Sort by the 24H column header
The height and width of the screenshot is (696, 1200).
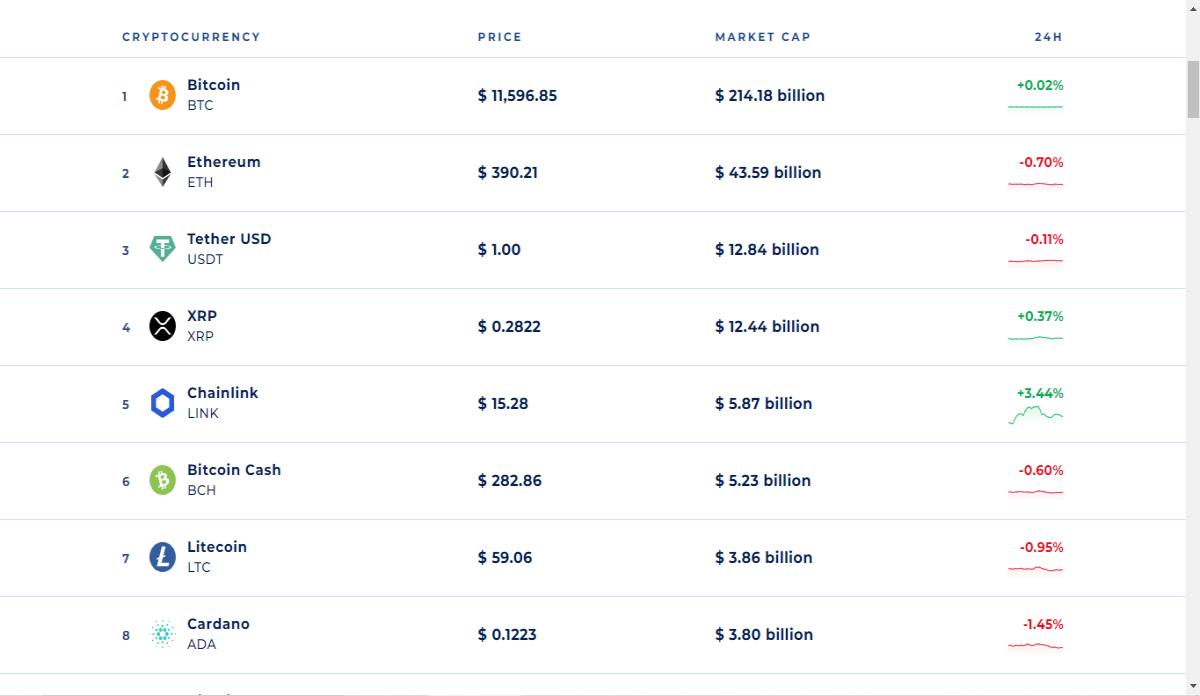coord(1048,37)
